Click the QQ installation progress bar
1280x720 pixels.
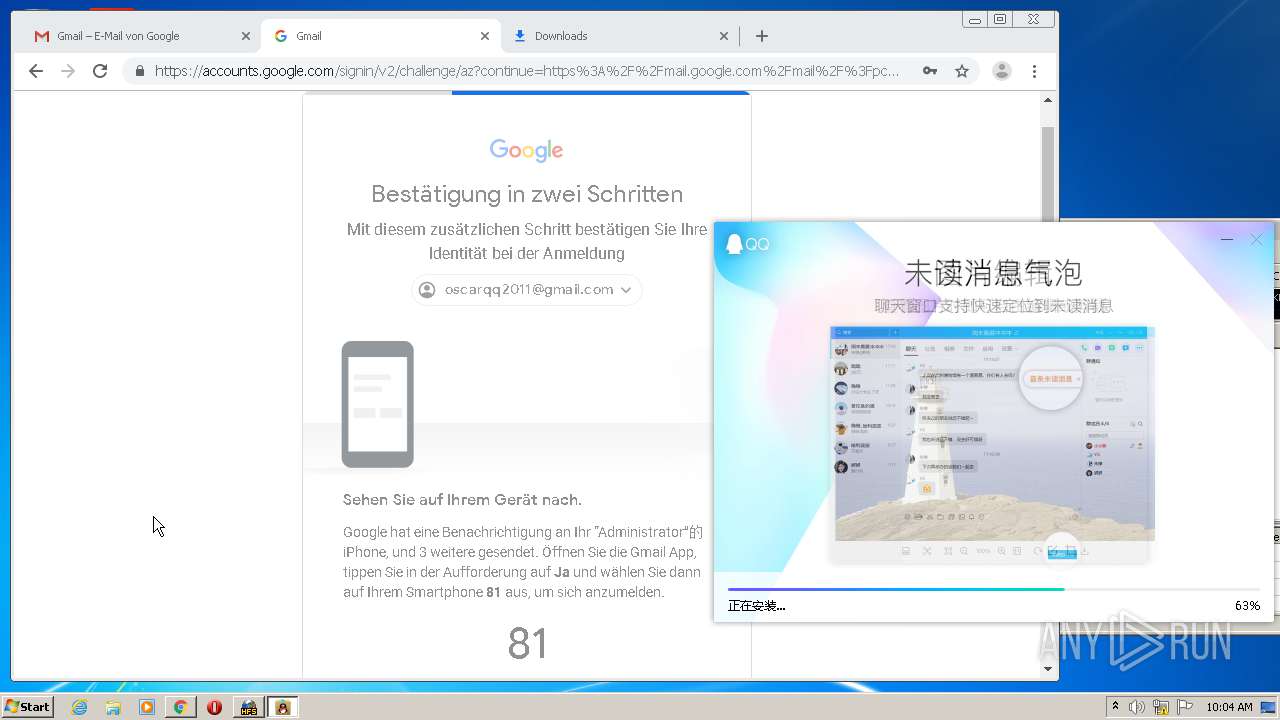pos(994,590)
